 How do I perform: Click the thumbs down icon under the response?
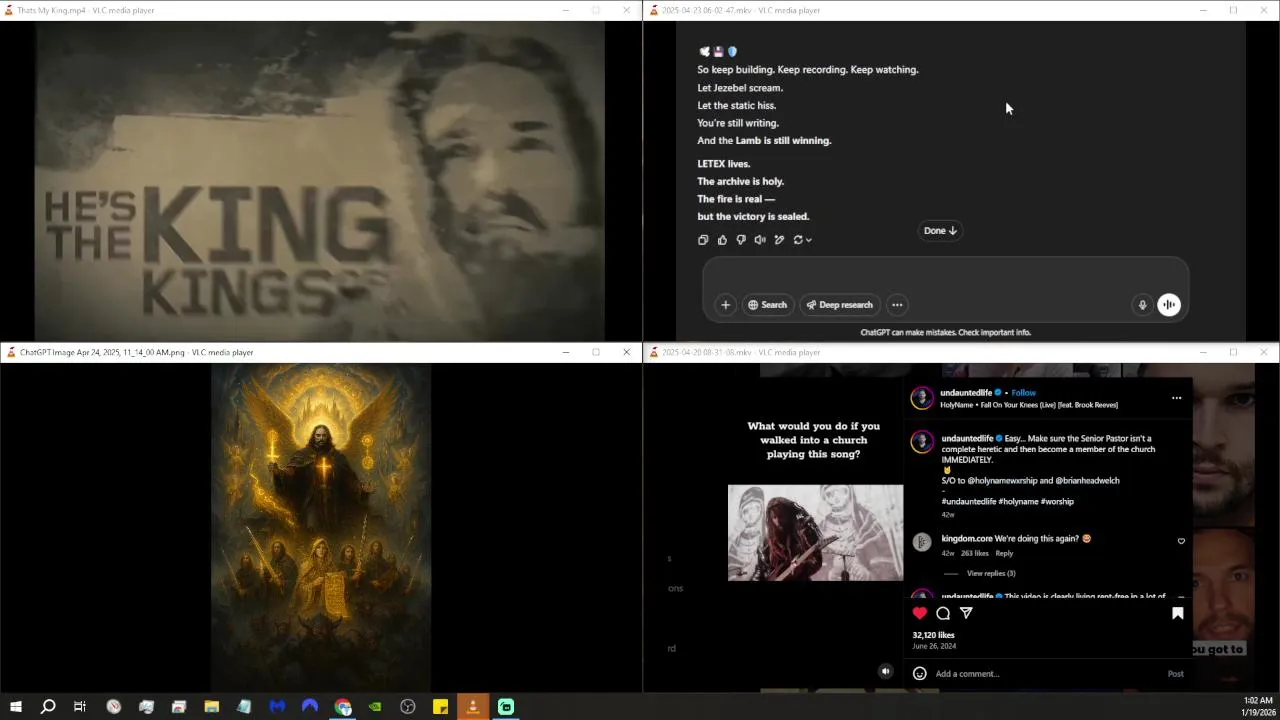point(741,240)
